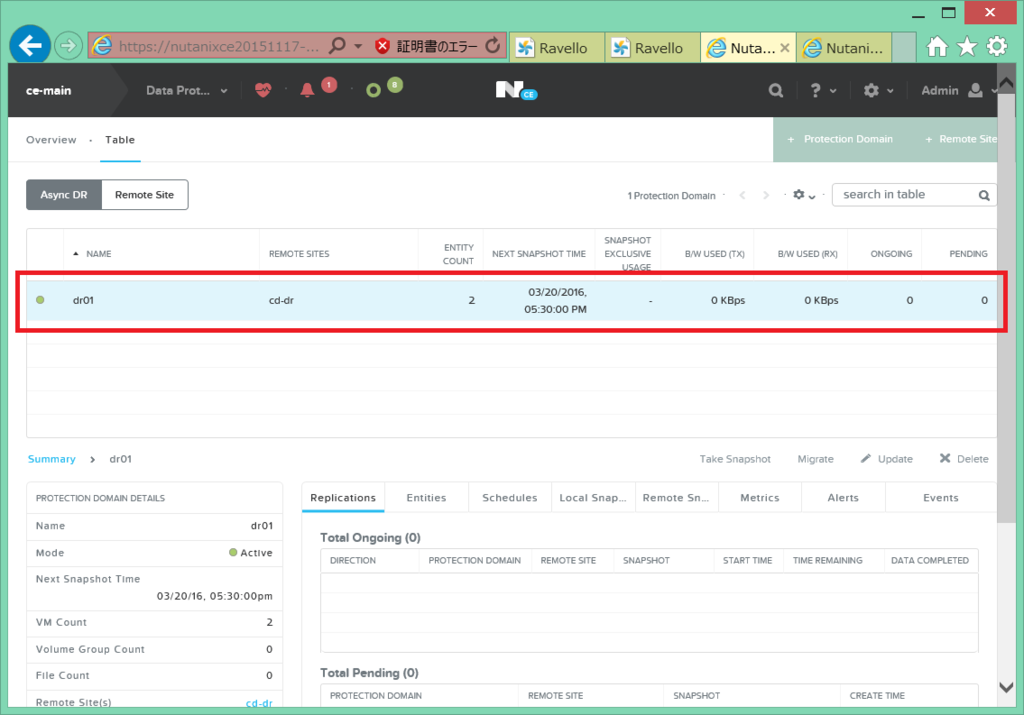Click page scrollbar down arrow
Image resolution: width=1024 pixels, height=715 pixels.
point(1006,688)
